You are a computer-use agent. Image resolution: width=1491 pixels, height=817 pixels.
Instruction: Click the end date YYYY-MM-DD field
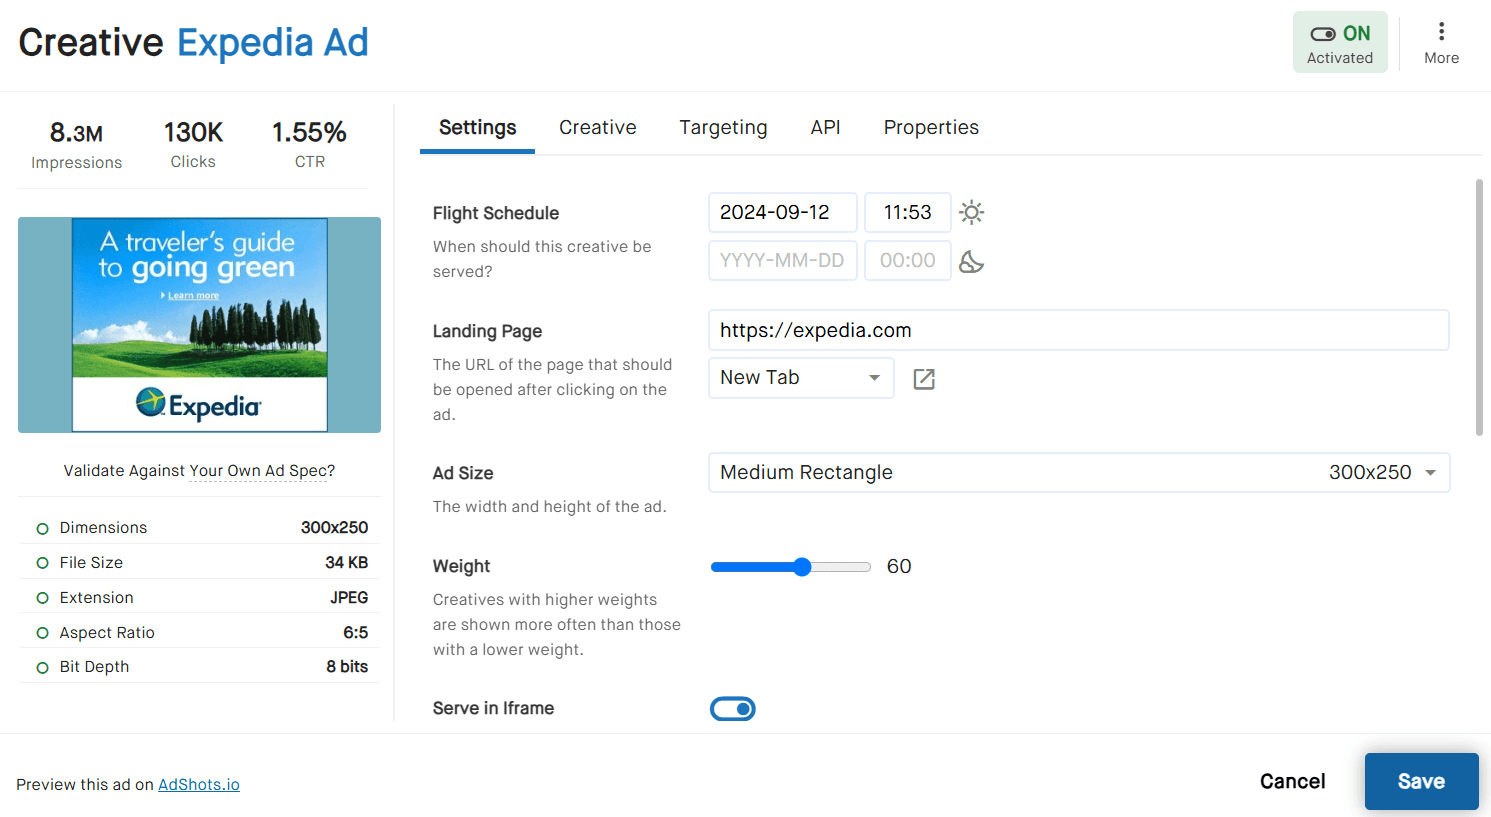point(783,261)
